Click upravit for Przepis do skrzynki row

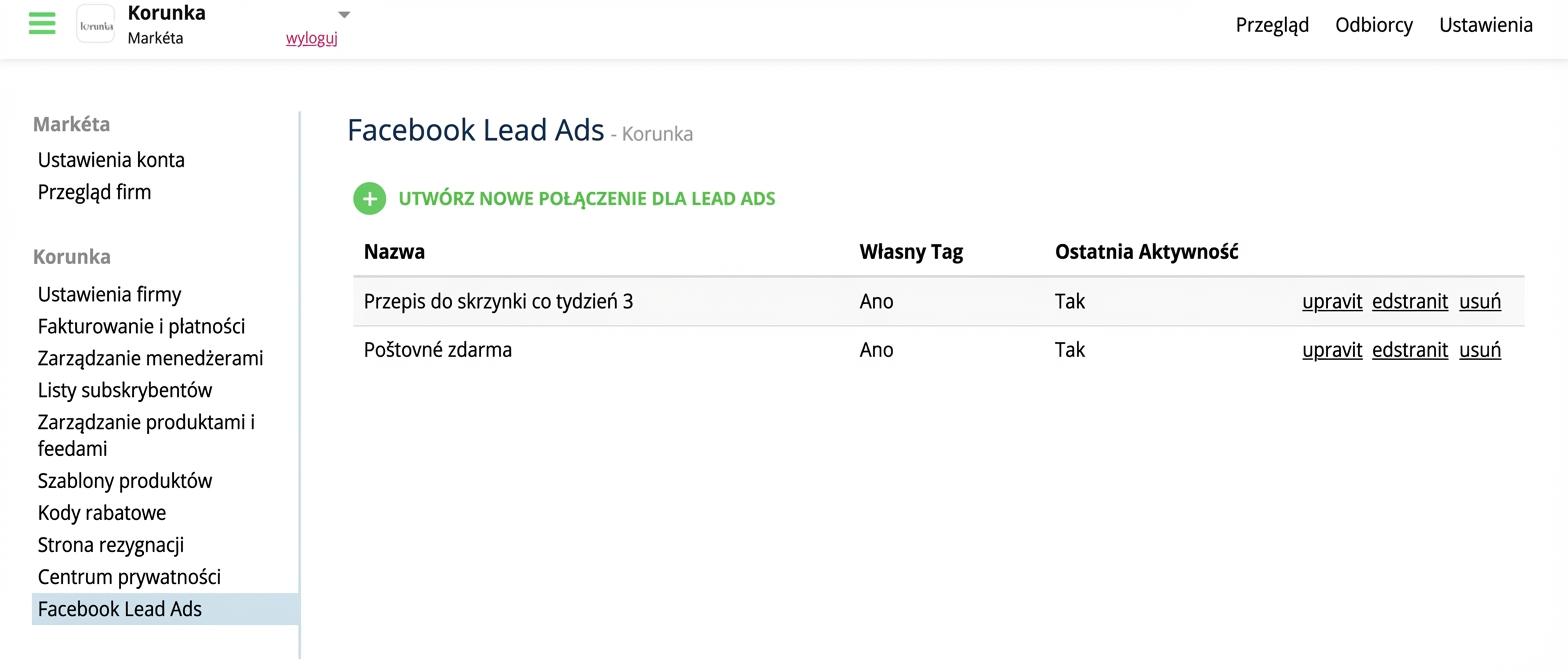1332,301
